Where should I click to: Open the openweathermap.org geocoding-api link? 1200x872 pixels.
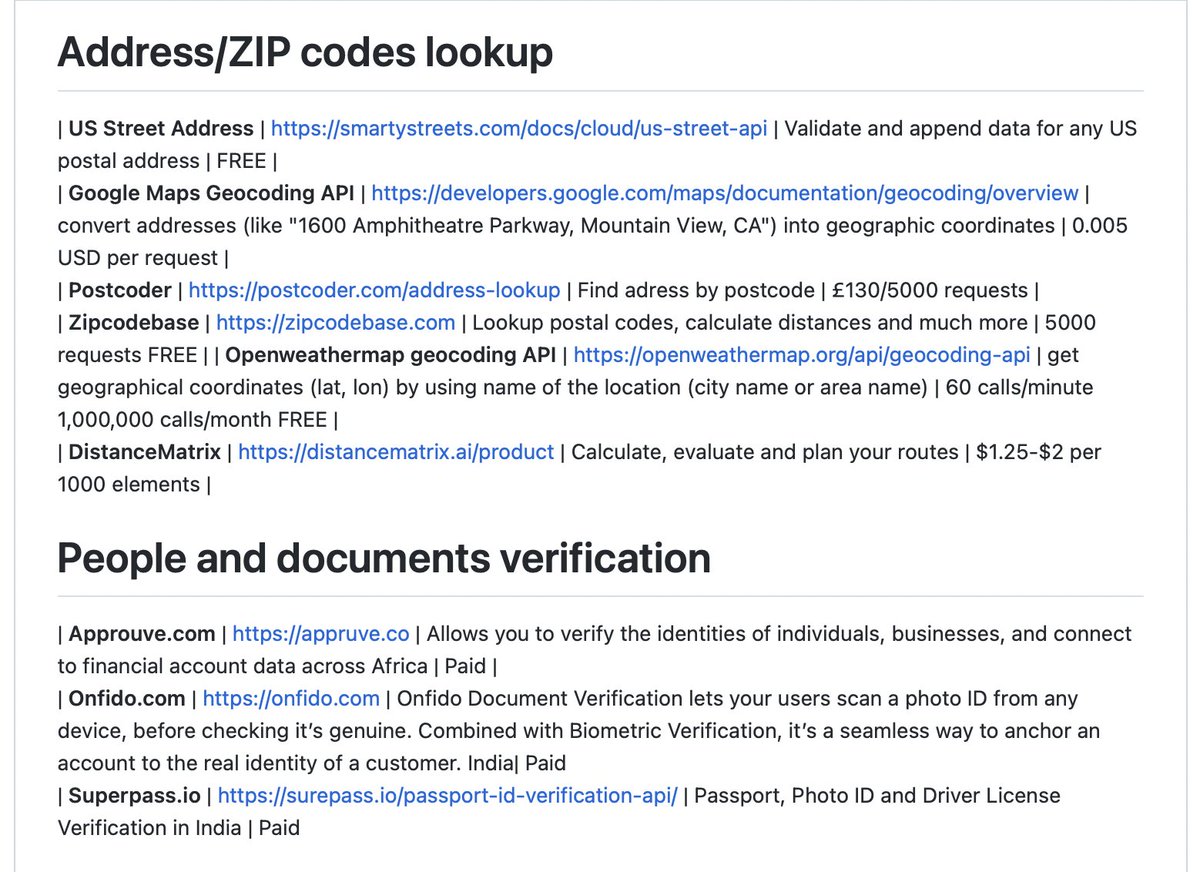tap(802, 355)
